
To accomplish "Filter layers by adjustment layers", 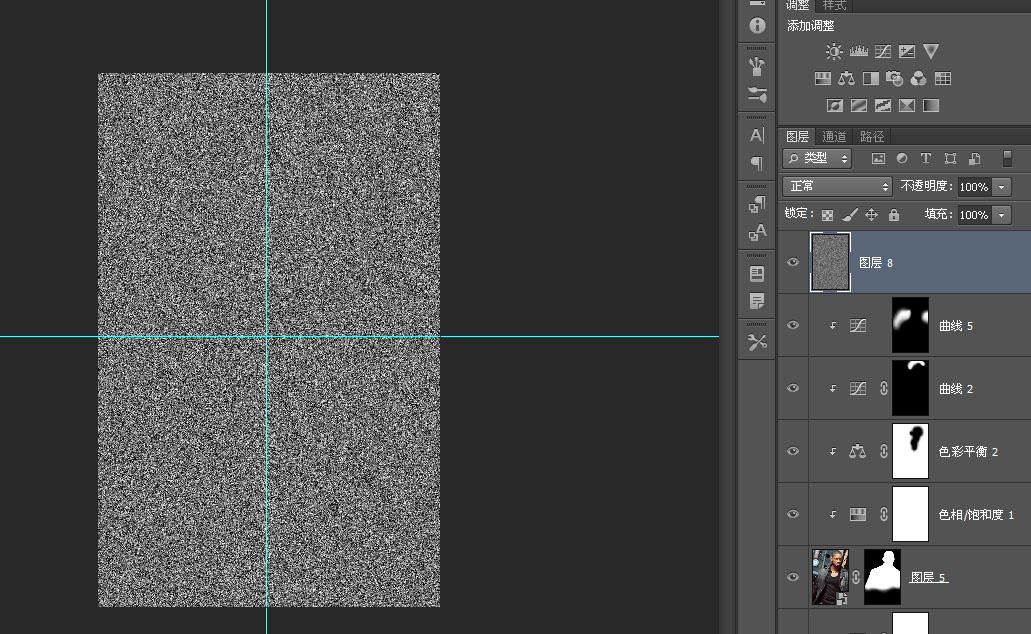I will (902, 158).
